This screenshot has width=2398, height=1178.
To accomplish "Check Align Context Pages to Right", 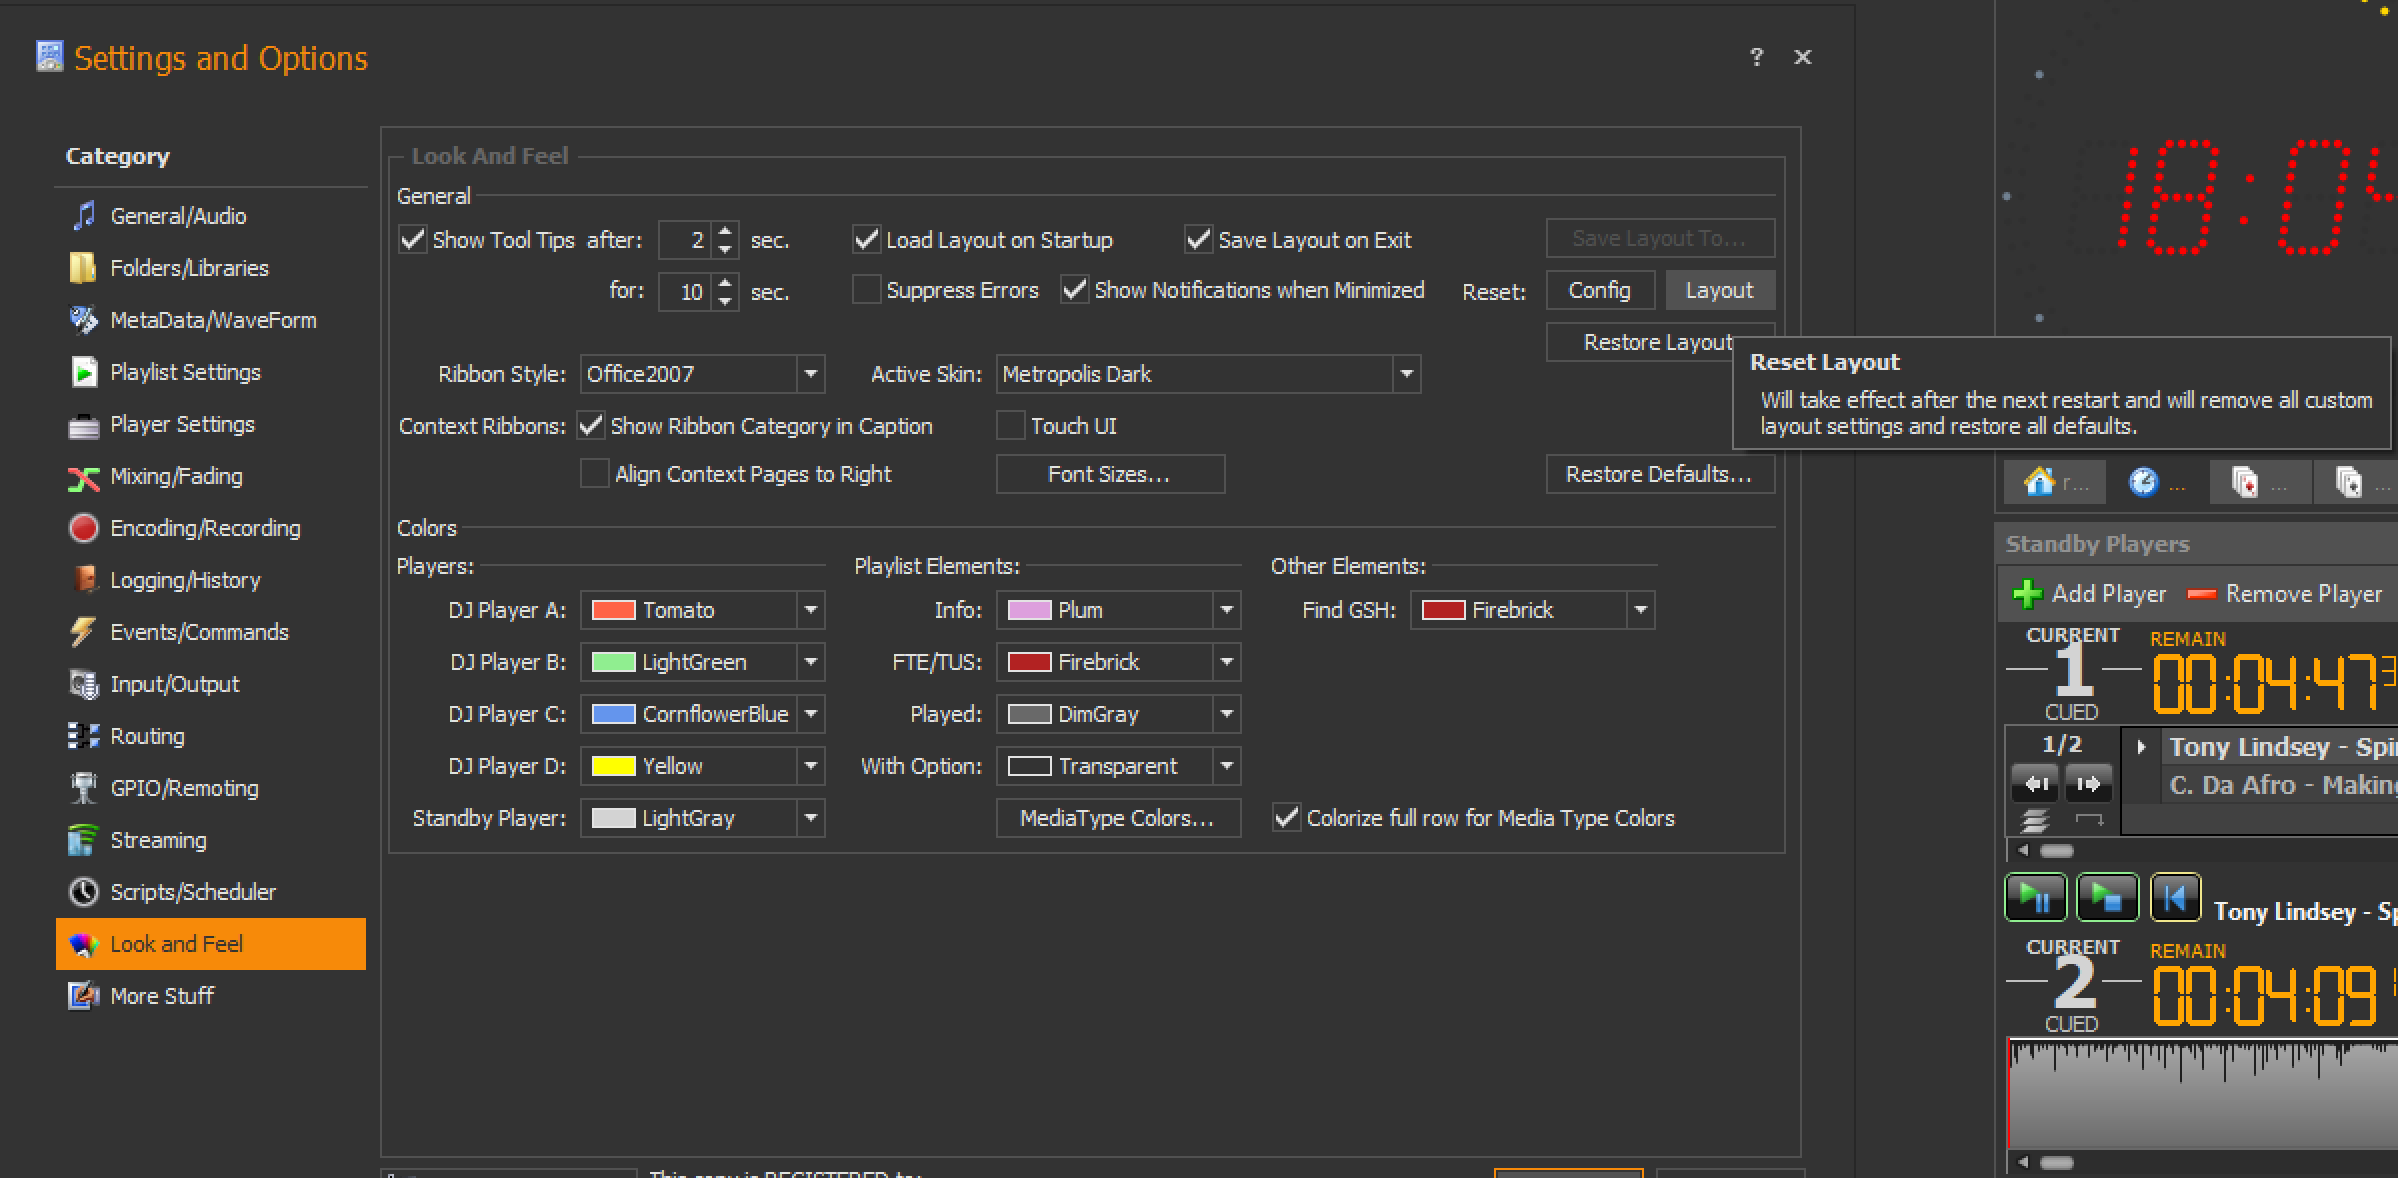I will pos(595,474).
